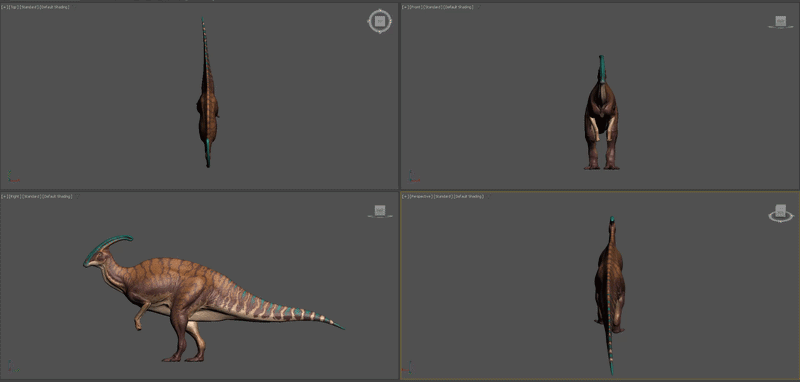The height and width of the screenshot is (382, 800).
Task: Click Default Shading label in the Right viewport
Action: click(x=56, y=196)
